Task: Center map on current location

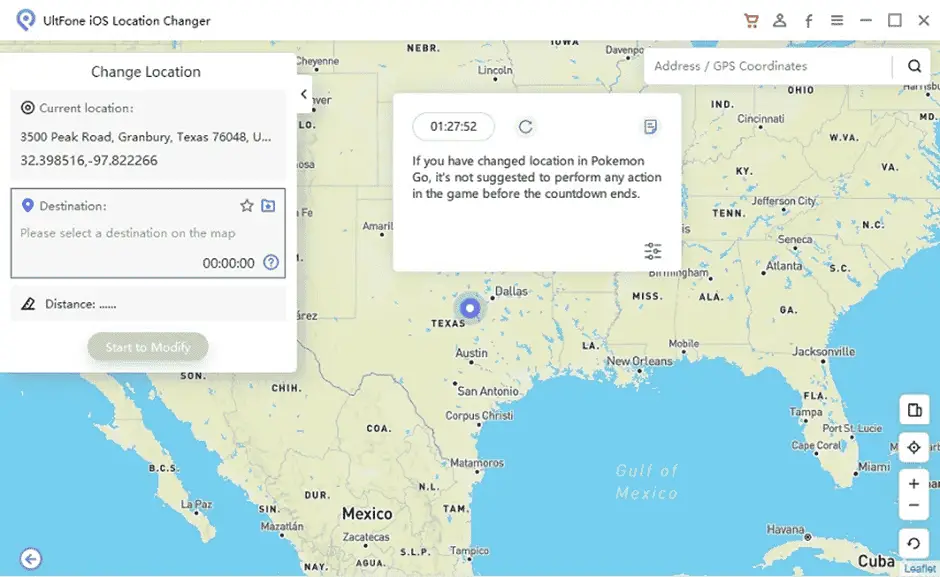Action: pyautogui.click(x=914, y=447)
